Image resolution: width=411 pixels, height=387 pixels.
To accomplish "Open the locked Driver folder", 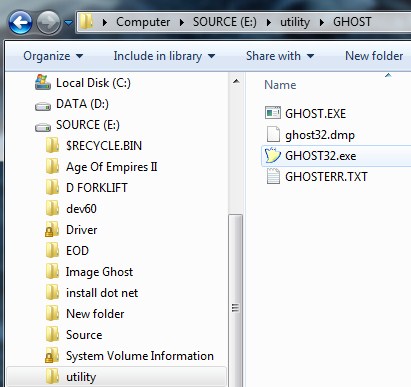I will [x=82, y=230].
